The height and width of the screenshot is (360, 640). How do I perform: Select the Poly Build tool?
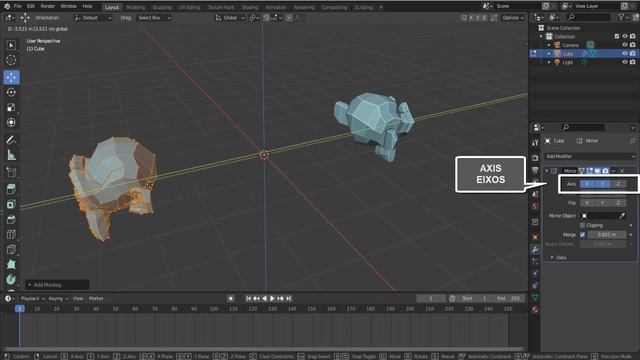click(x=11, y=264)
